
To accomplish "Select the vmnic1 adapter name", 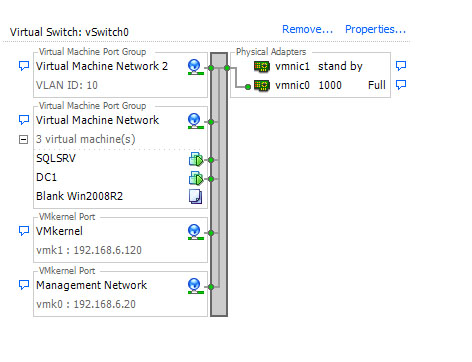I will [292, 66].
